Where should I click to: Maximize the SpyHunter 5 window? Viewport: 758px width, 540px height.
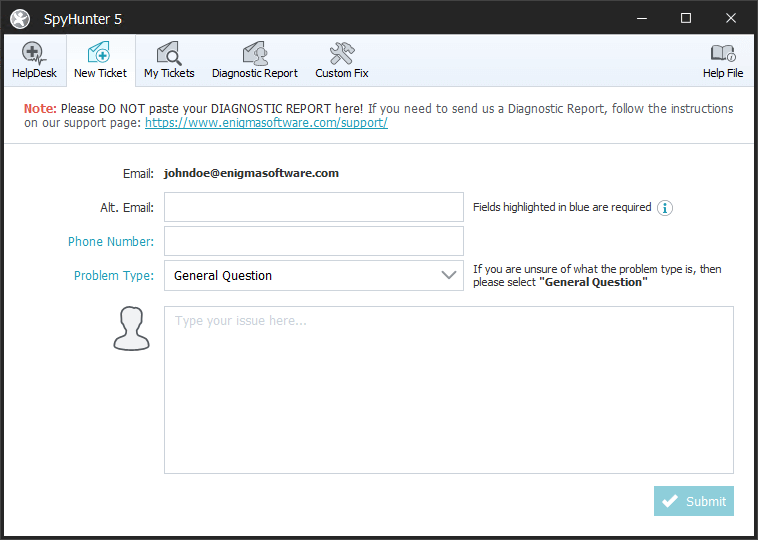coord(686,18)
